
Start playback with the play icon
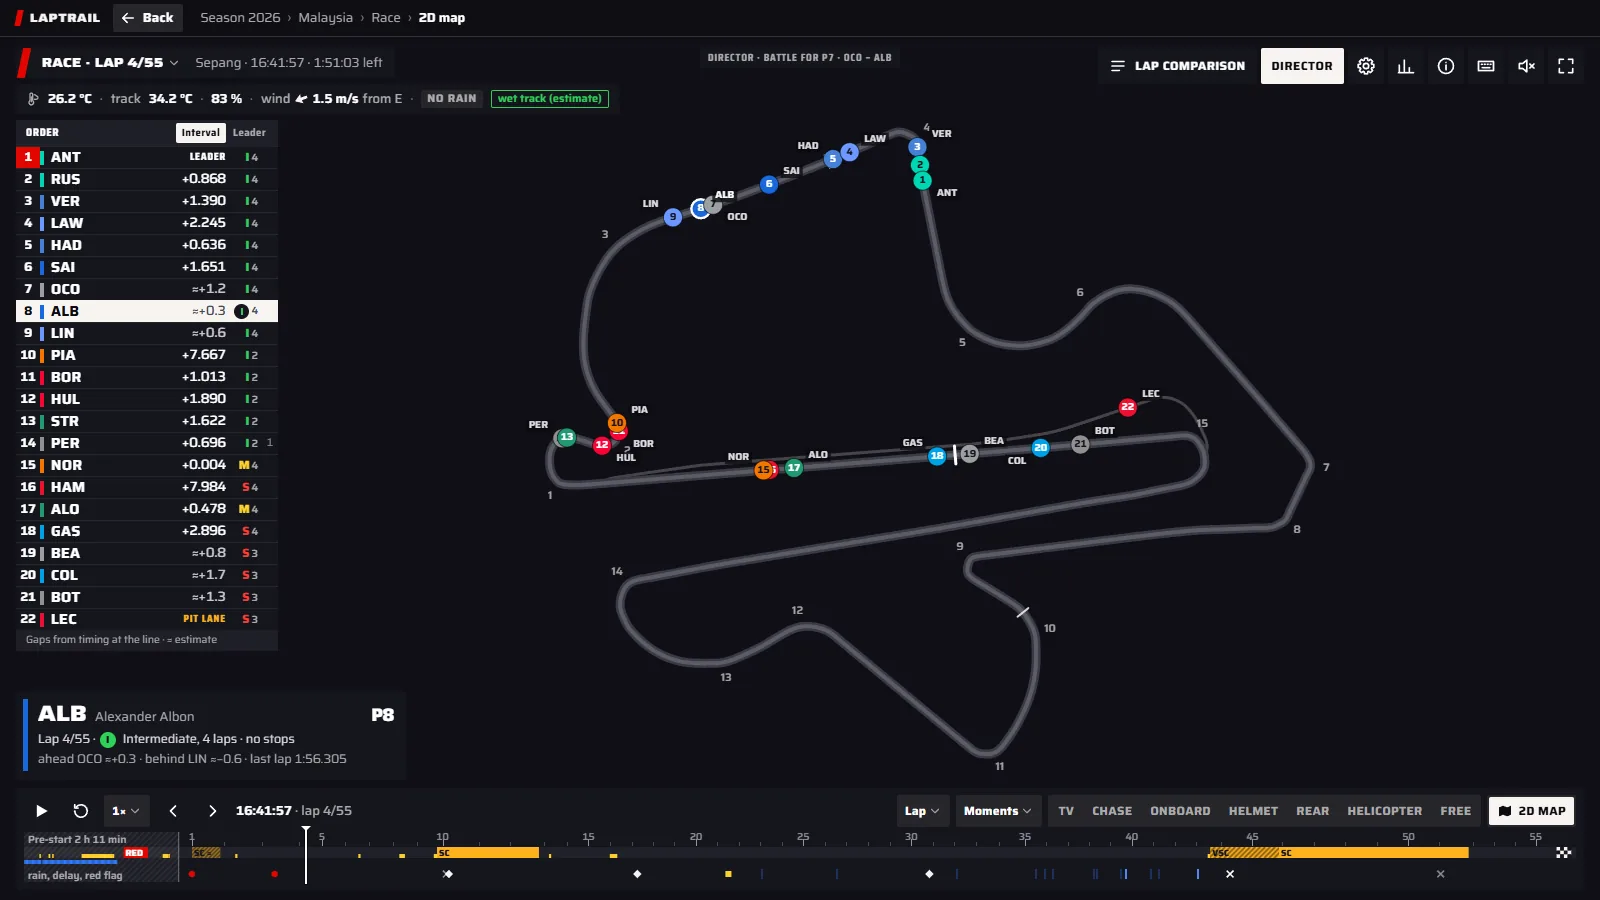tap(41, 811)
